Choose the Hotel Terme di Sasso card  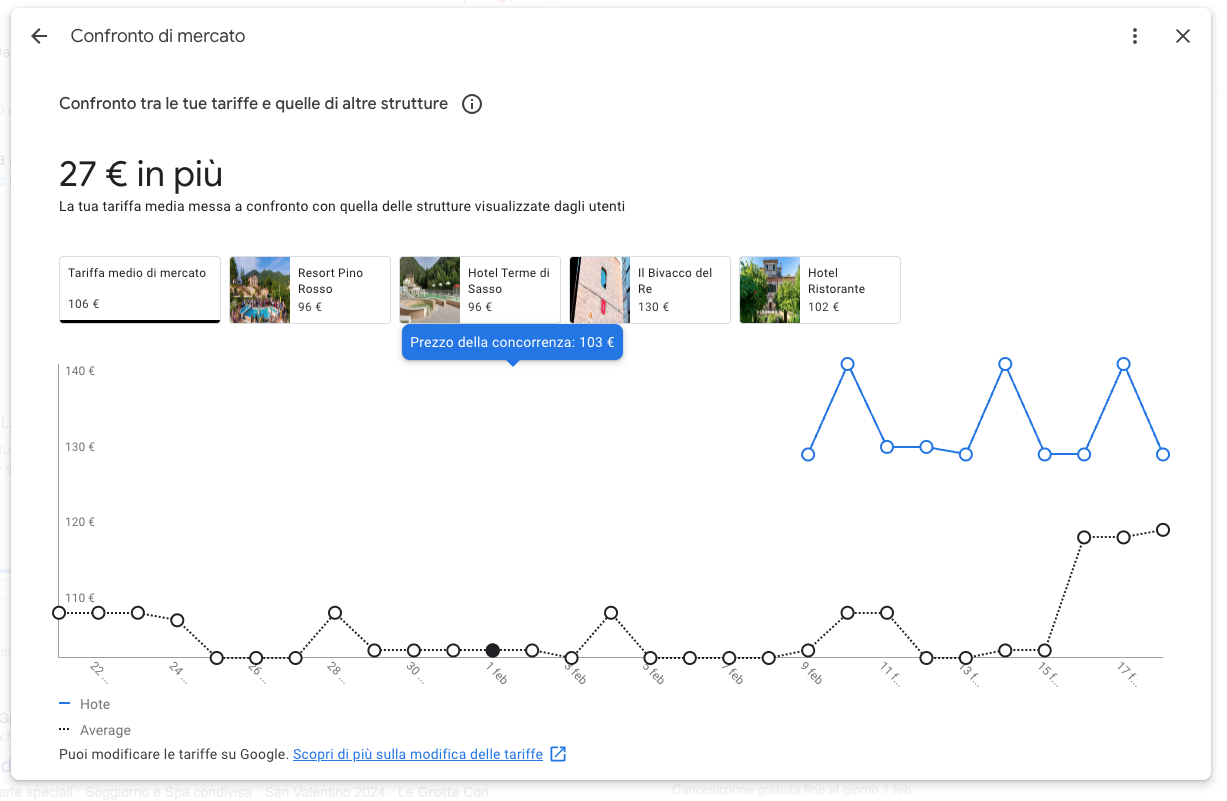pos(480,290)
